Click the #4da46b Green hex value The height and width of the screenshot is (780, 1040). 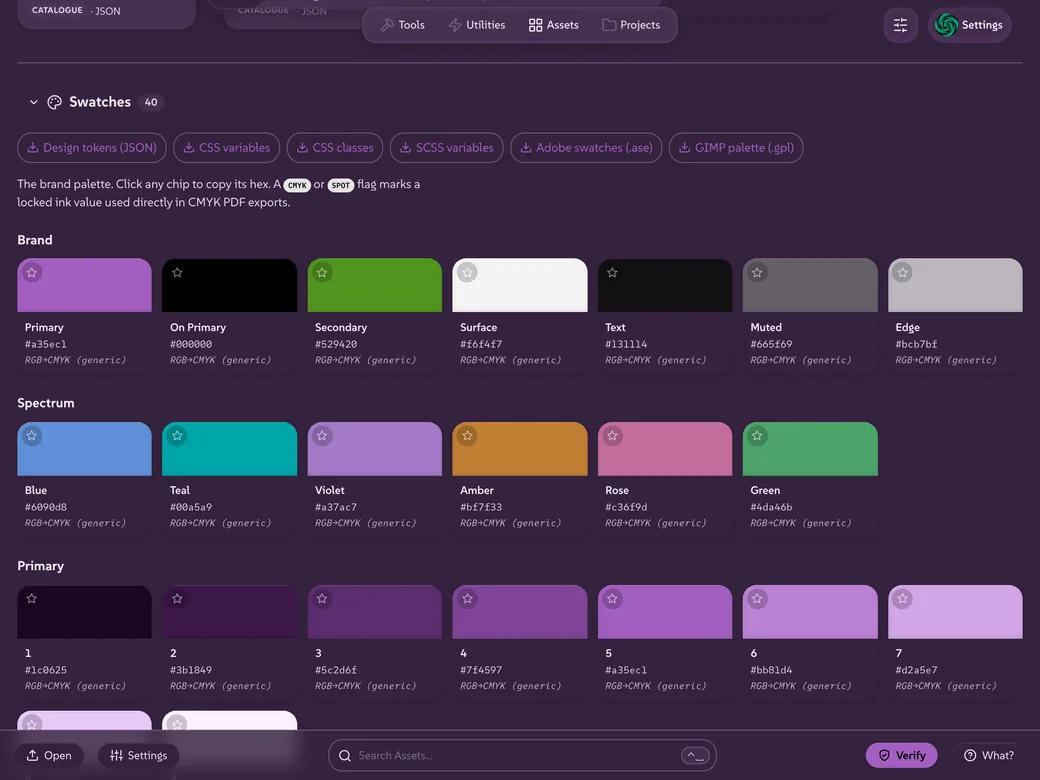point(771,507)
